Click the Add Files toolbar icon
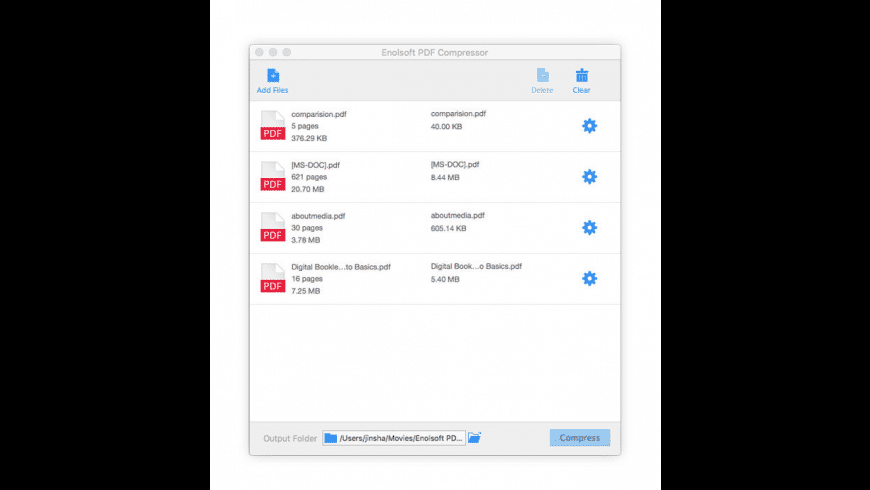This screenshot has height=490, width=870. pos(272,75)
